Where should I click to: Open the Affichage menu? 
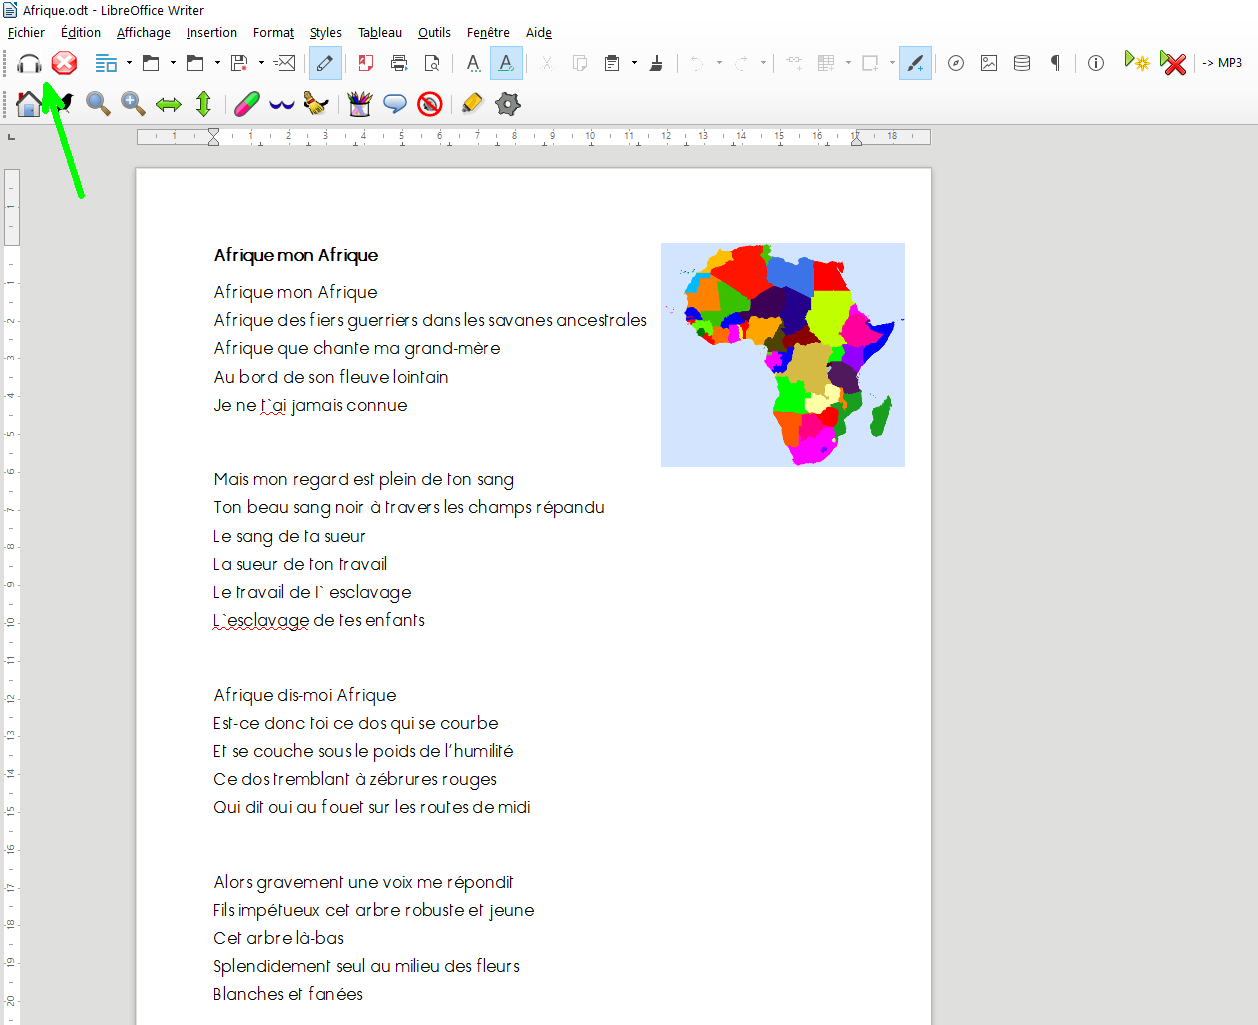pyautogui.click(x=144, y=32)
